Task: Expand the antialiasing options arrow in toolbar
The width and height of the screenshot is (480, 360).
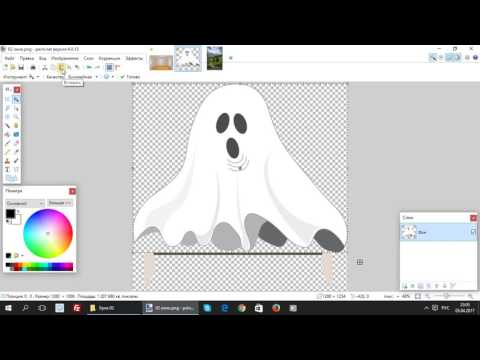Action: (112, 77)
